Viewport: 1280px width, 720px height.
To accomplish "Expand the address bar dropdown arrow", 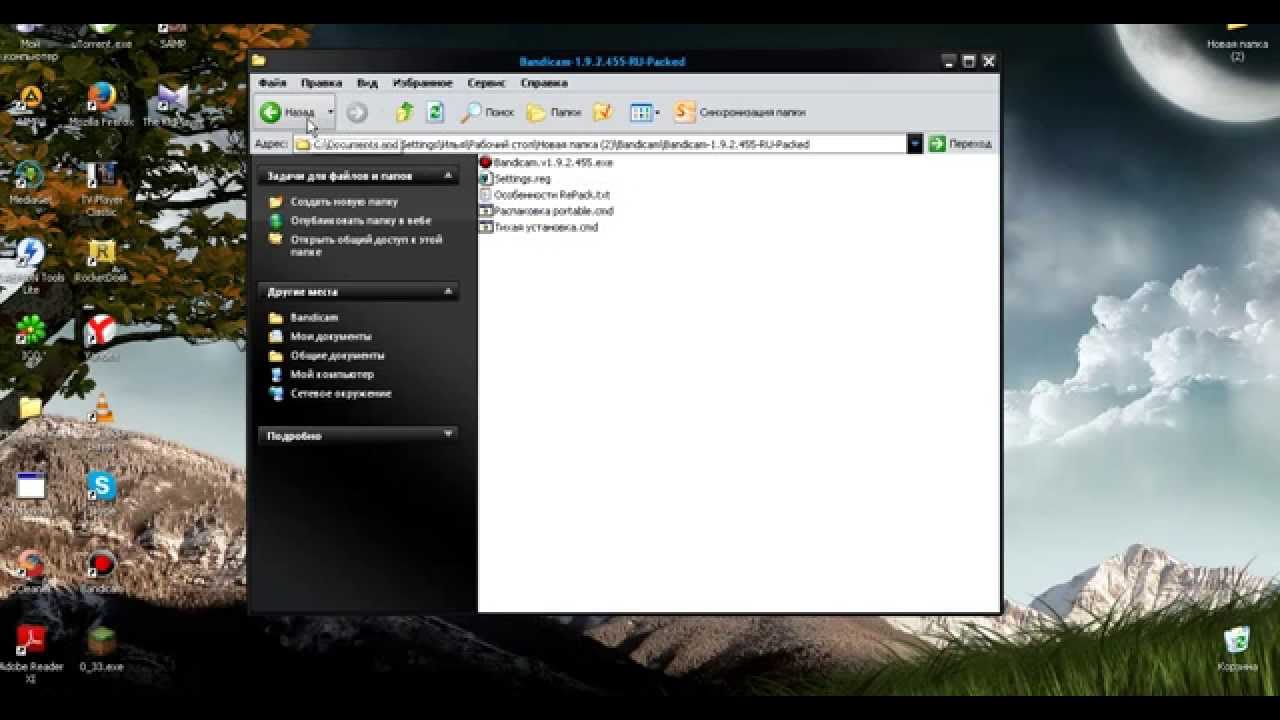I will pyautogui.click(x=914, y=144).
